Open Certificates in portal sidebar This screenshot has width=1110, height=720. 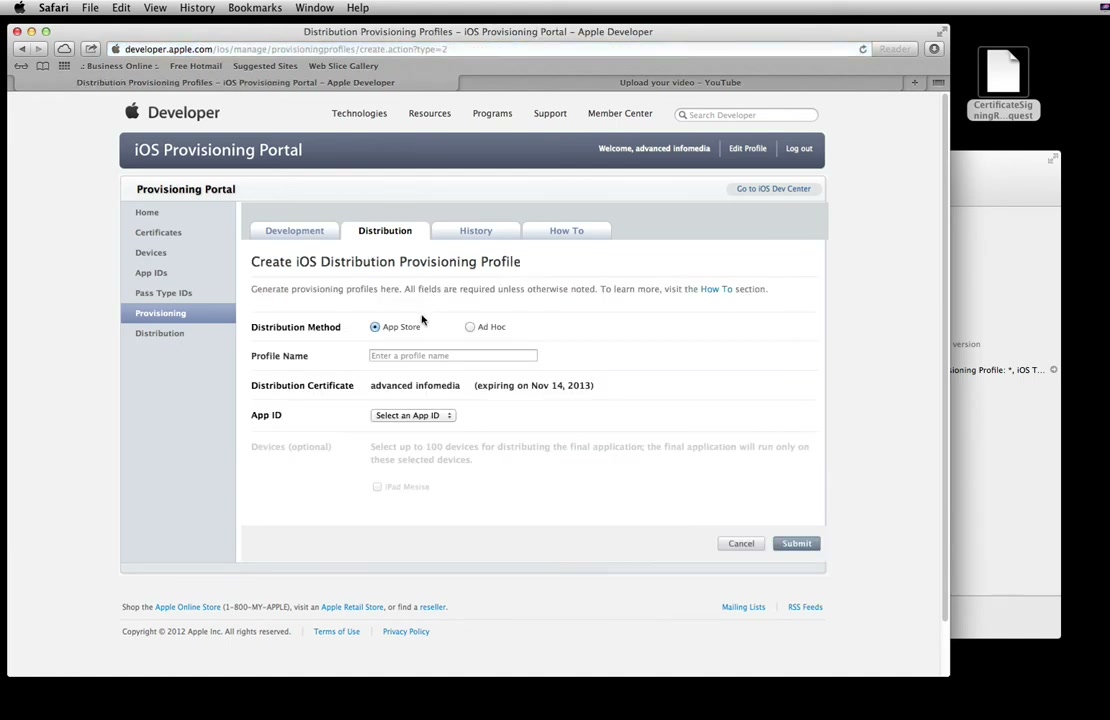point(159,232)
